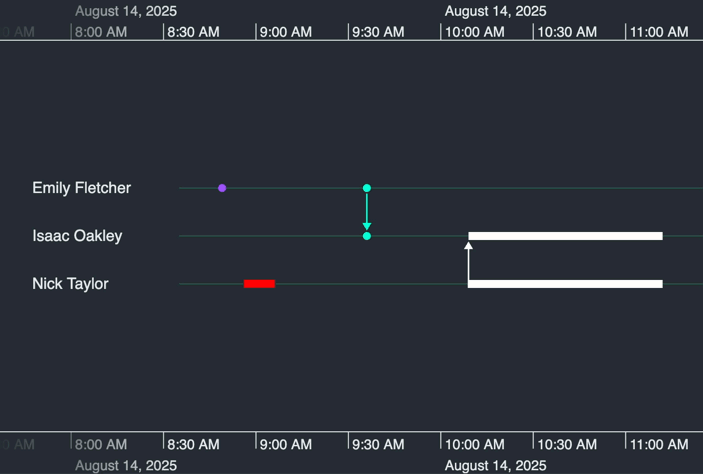The height and width of the screenshot is (474, 703).
Task: Click the 10:00 AM label on top axis
Action: 474,32
